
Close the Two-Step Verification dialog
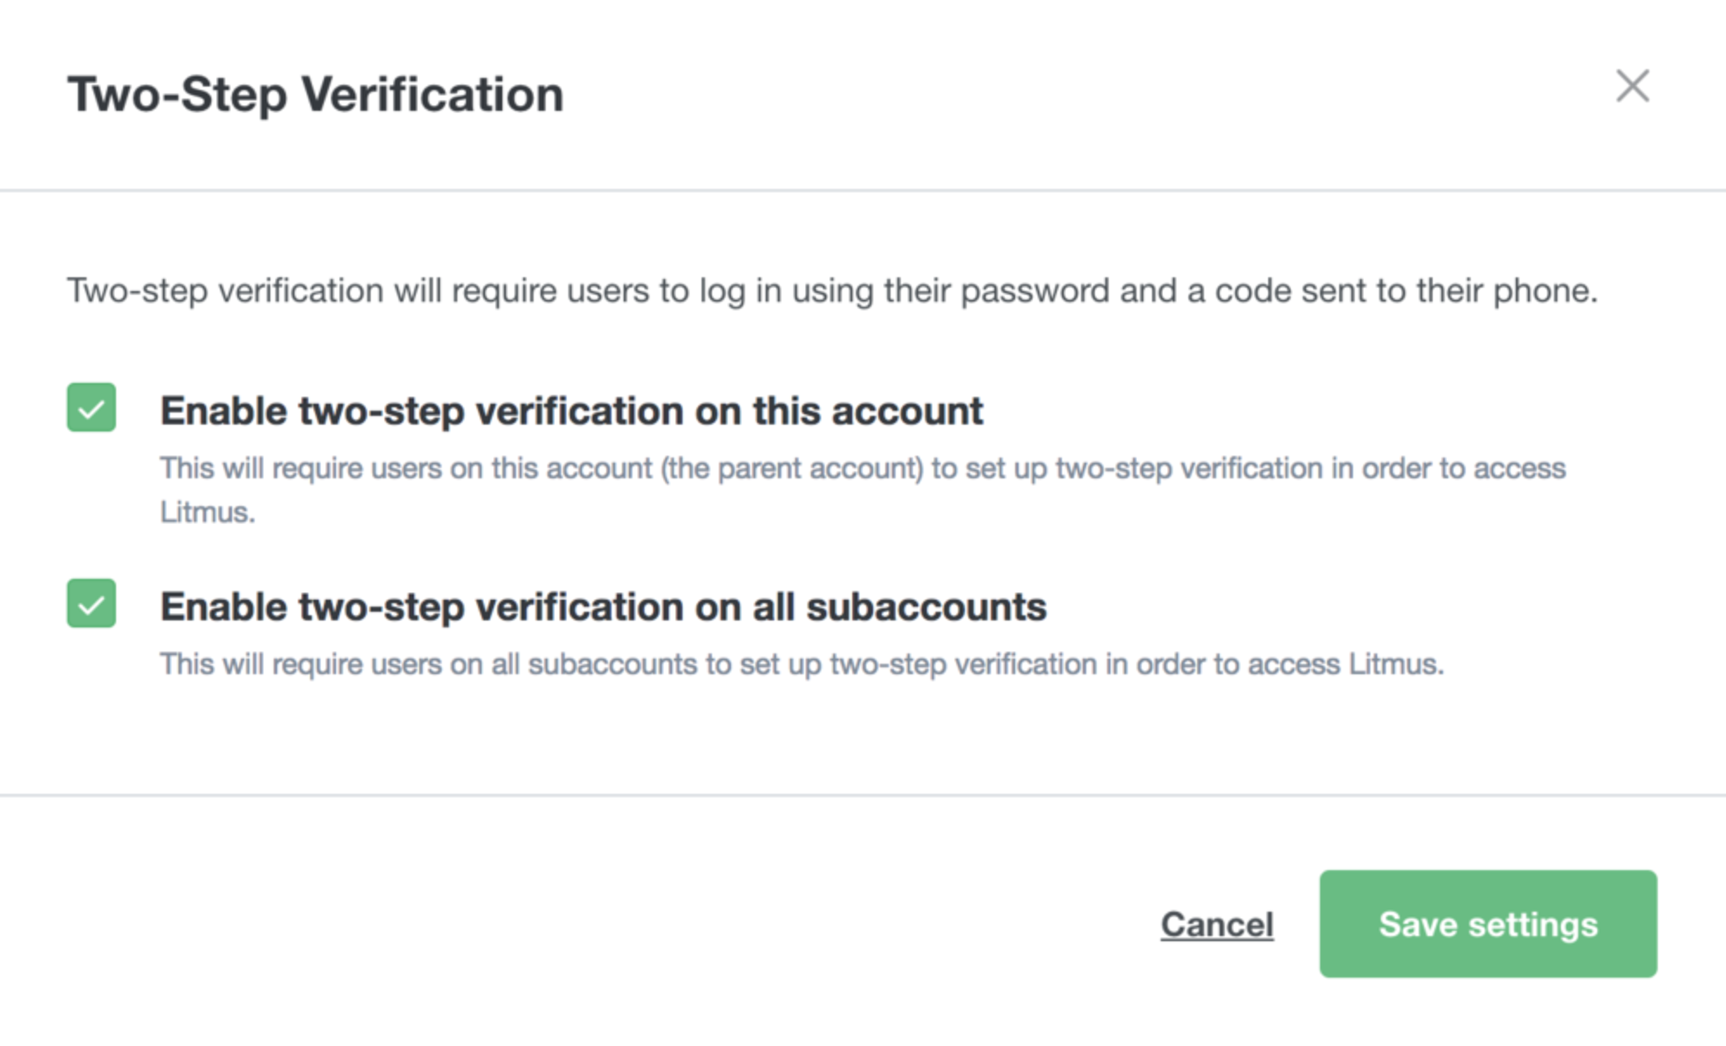click(x=1632, y=86)
